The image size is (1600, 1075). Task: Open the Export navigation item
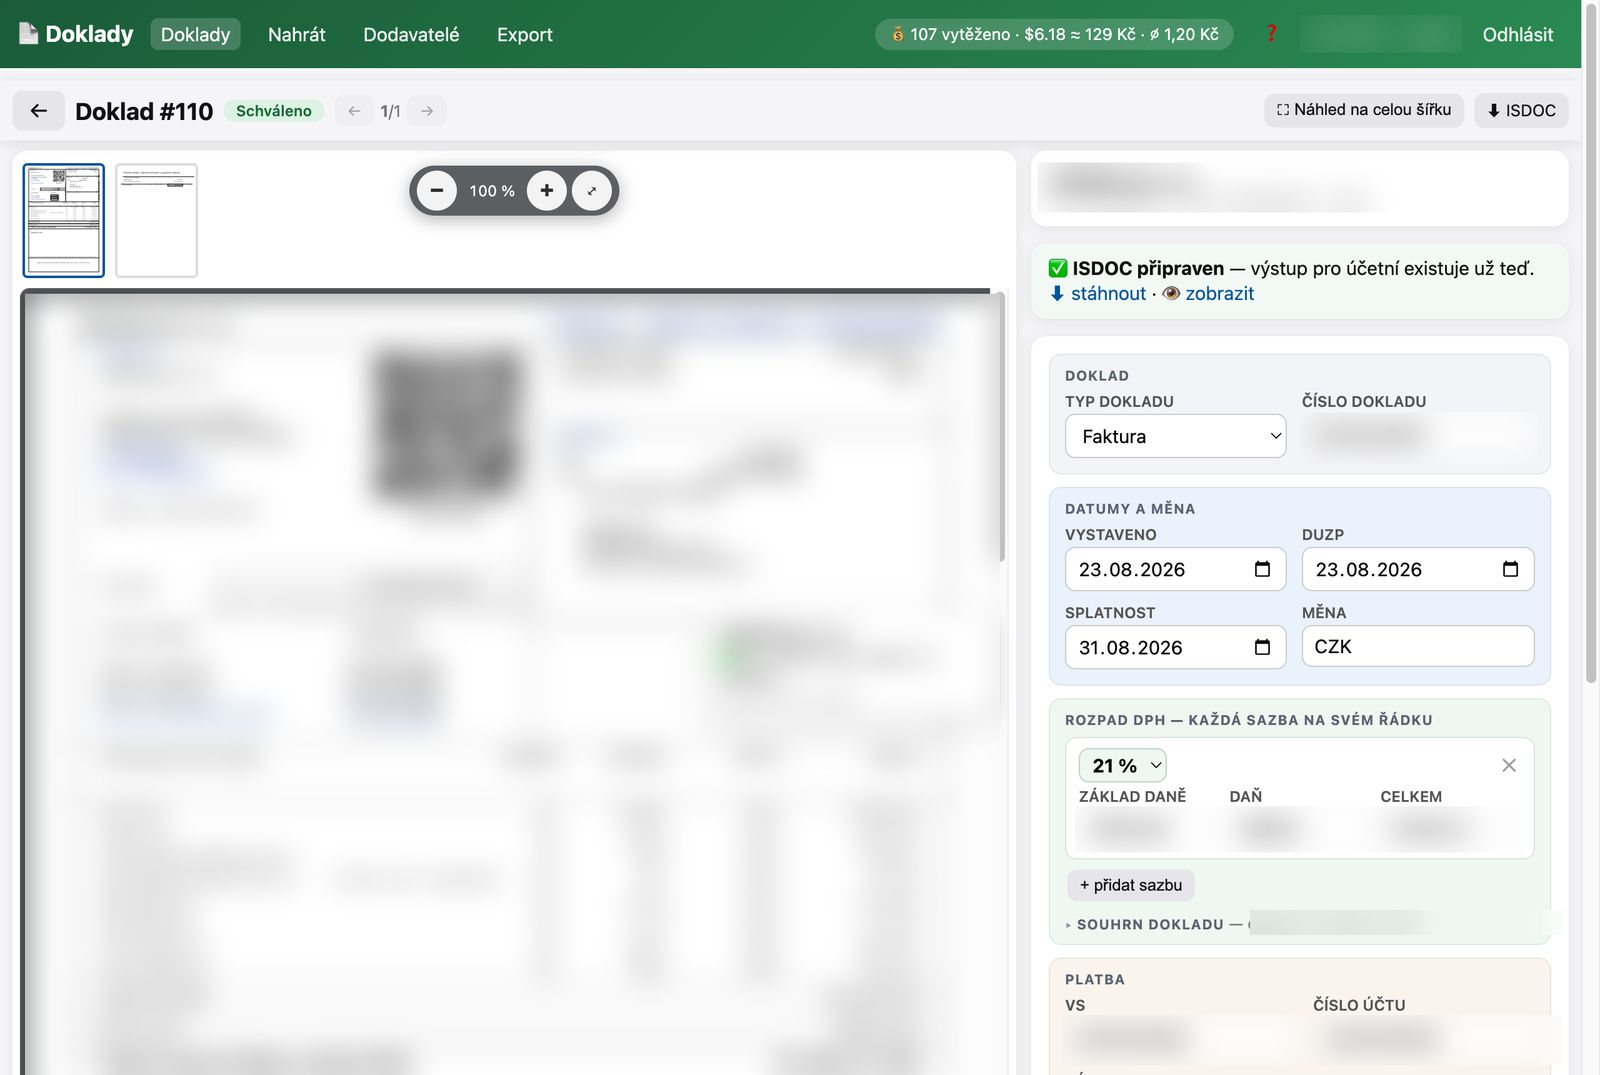524,34
